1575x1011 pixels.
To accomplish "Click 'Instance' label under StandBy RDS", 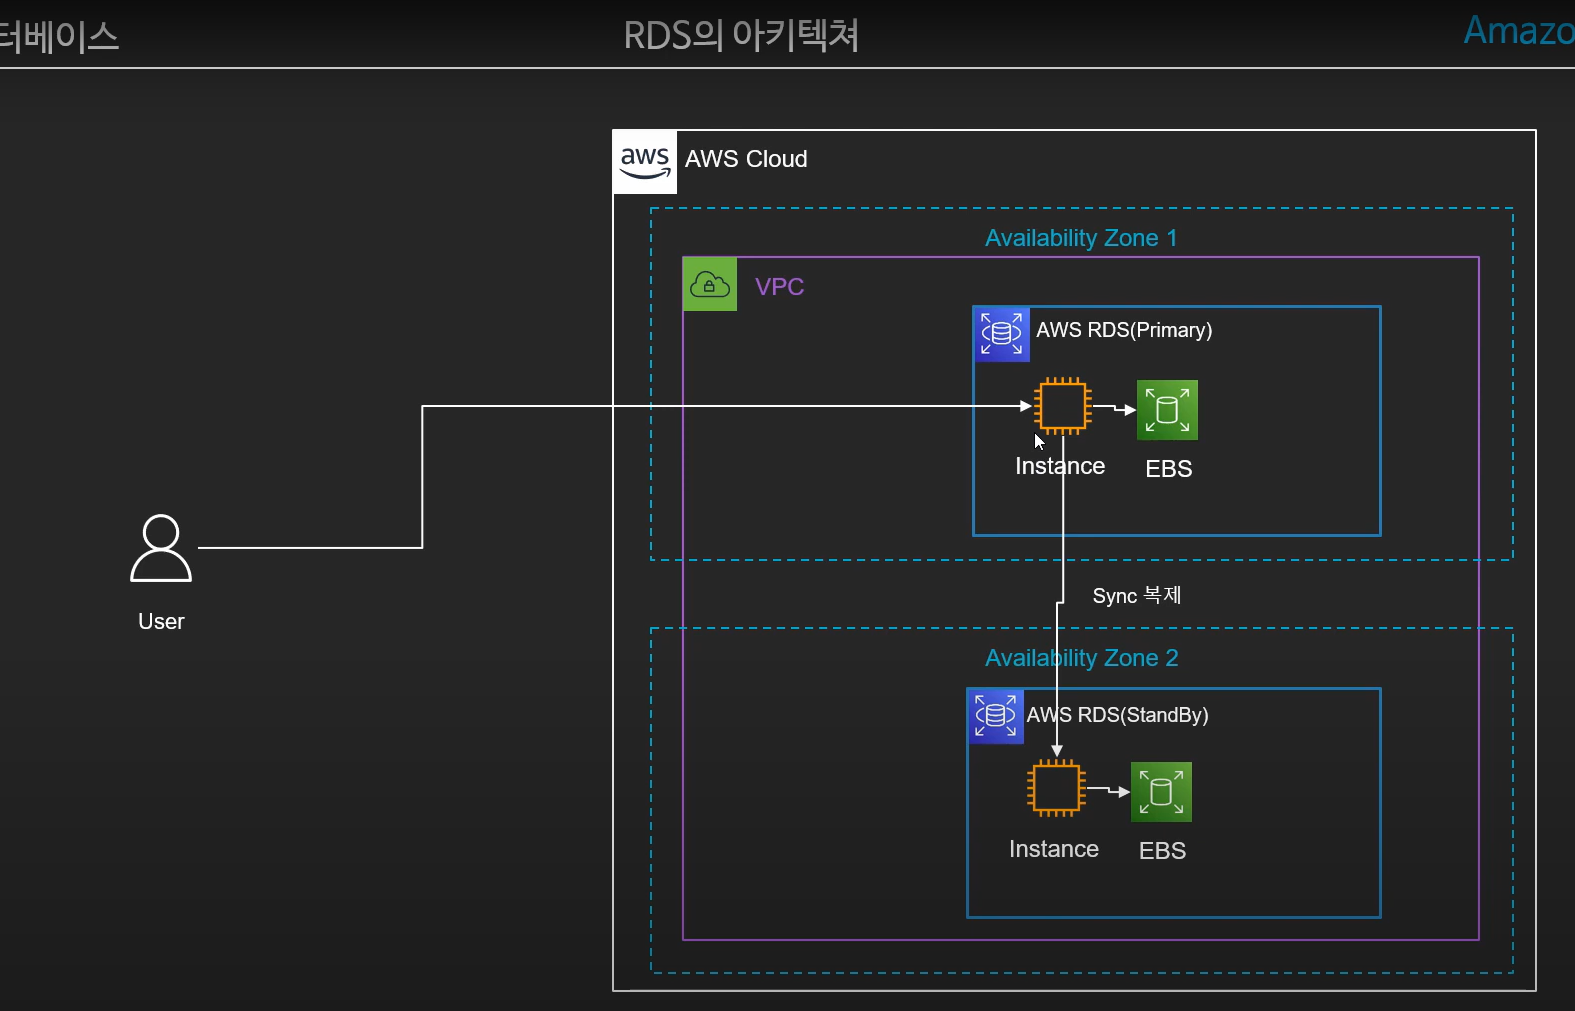I will tap(1054, 849).
